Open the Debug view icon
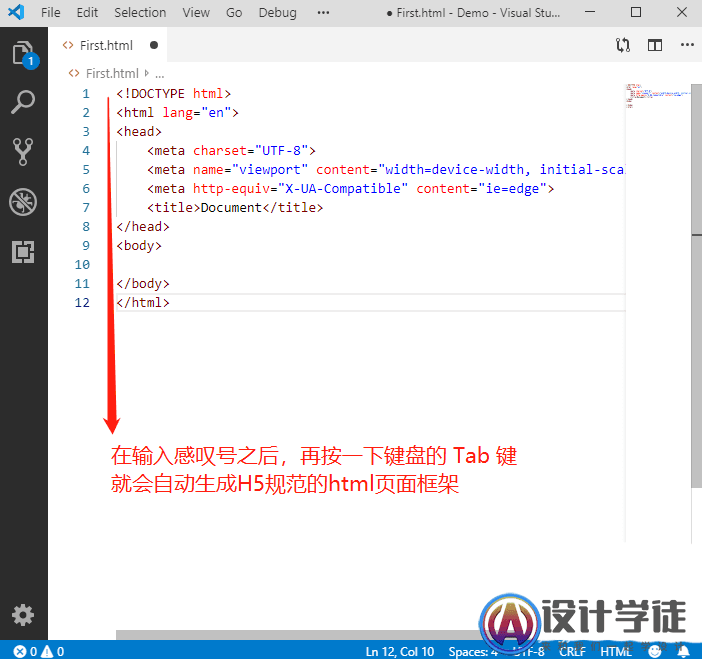 (x=23, y=201)
